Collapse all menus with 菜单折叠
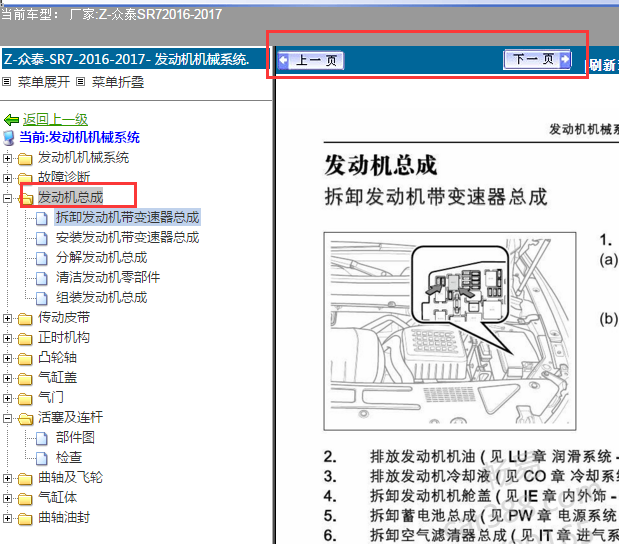The width and height of the screenshot is (619, 544). point(118,82)
